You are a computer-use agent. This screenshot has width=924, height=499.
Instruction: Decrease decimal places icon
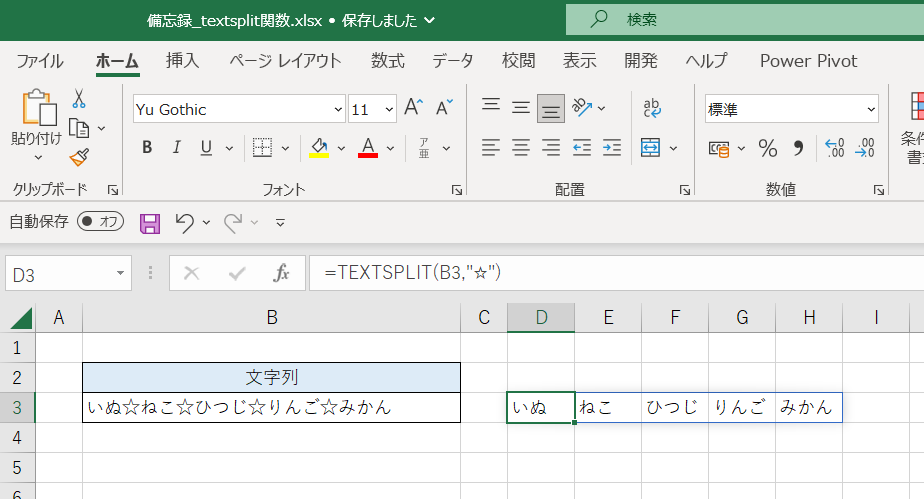pyautogui.click(x=865, y=148)
